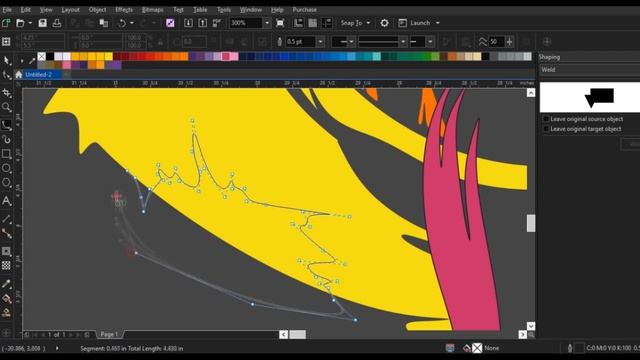The width and height of the screenshot is (640, 360).
Task: Click the vertical scrollbar thumb
Action: (531, 223)
